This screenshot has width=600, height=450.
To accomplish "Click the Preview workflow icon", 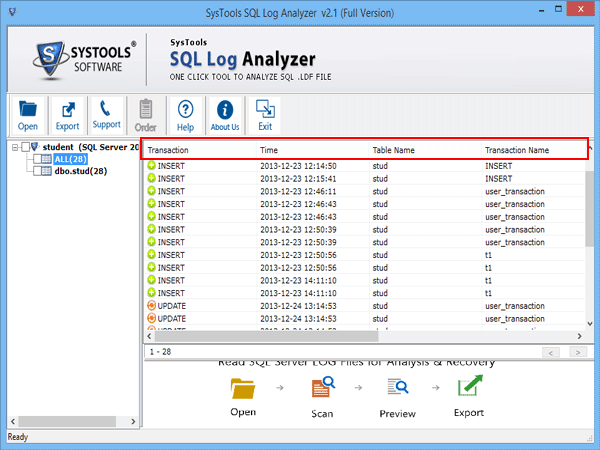I will 397,386.
